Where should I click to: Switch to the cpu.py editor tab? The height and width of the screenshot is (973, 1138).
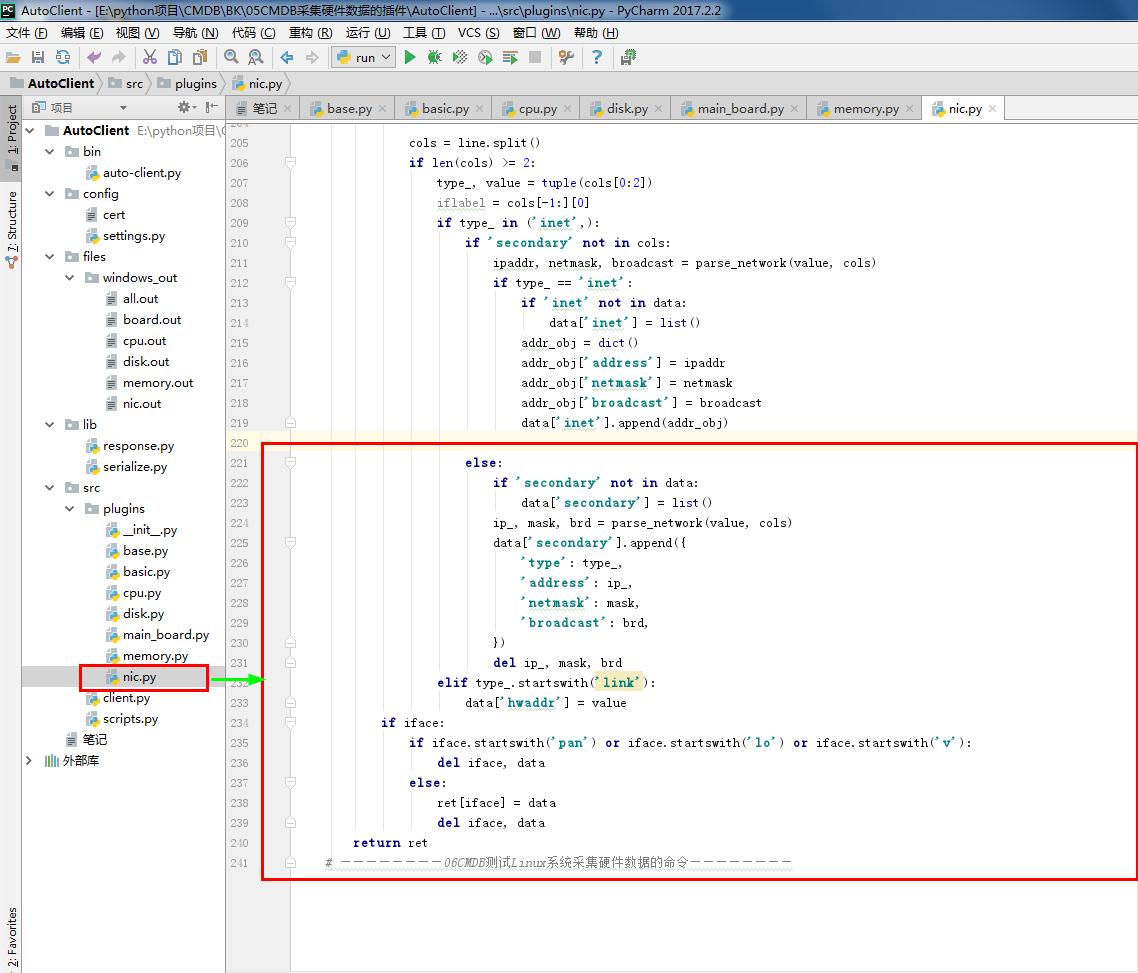pyautogui.click(x=537, y=109)
